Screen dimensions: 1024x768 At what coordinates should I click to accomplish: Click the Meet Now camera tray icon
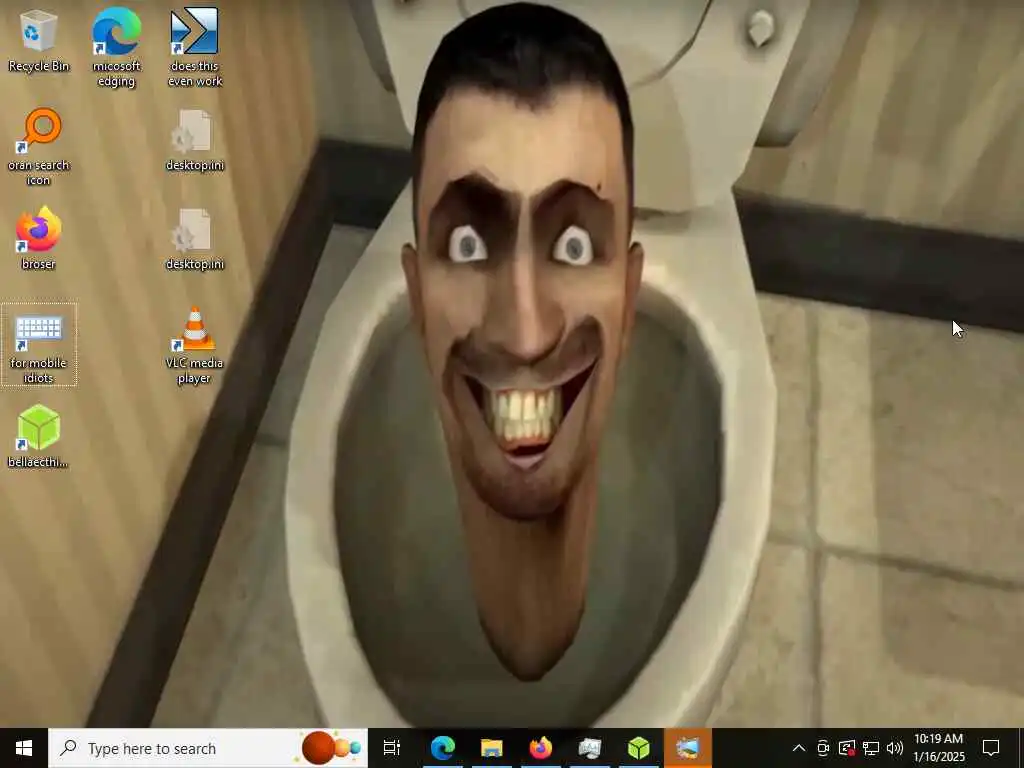click(x=823, y=748)
